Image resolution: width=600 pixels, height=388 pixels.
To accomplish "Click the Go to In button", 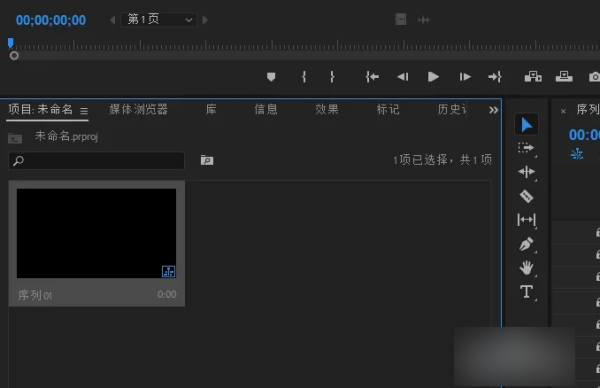I will click(372, 77).
